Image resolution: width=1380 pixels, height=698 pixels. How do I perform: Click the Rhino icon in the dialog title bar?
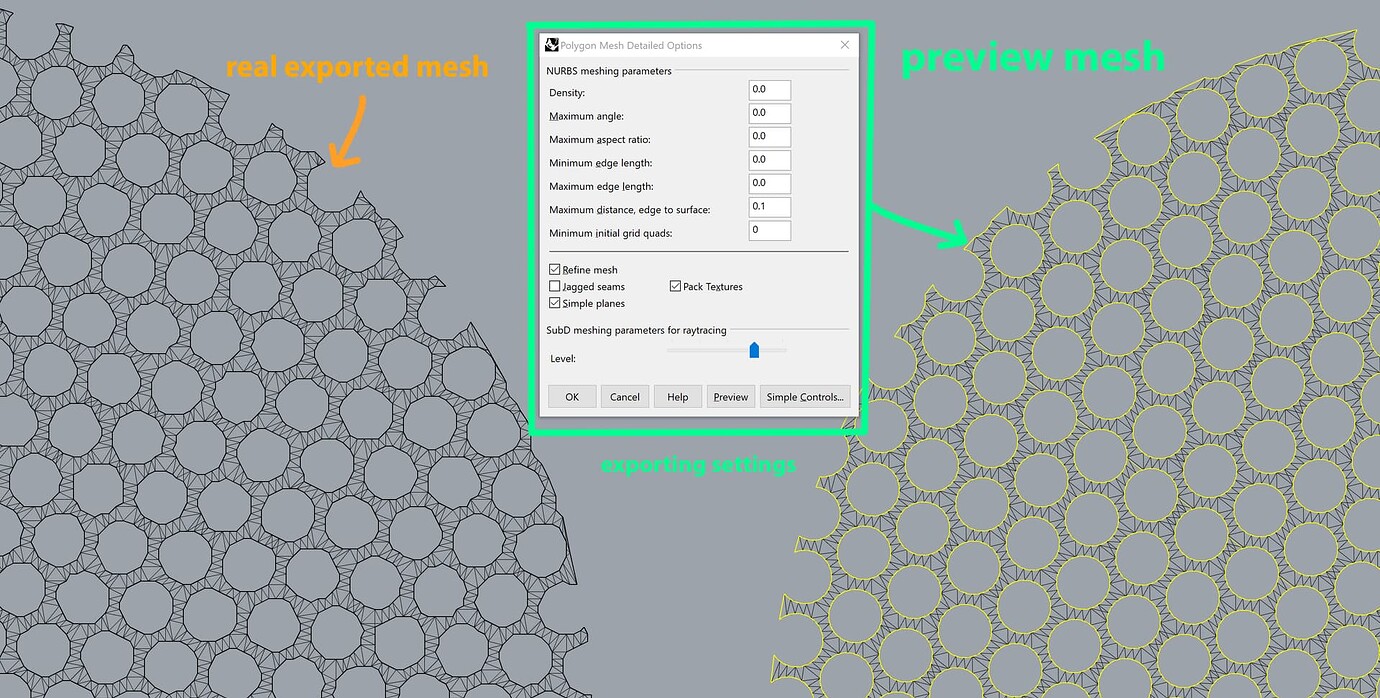click(551, 44)
